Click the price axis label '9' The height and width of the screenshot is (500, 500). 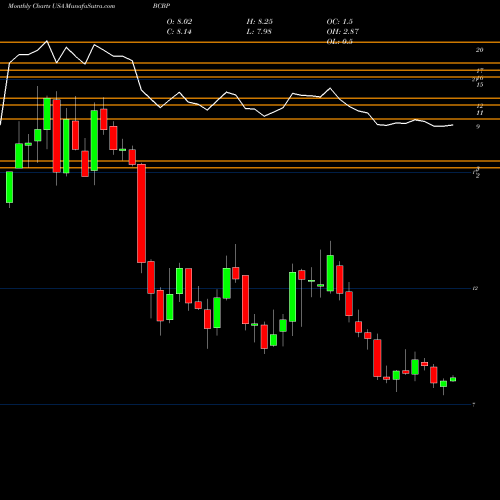(x=478, y=127)
